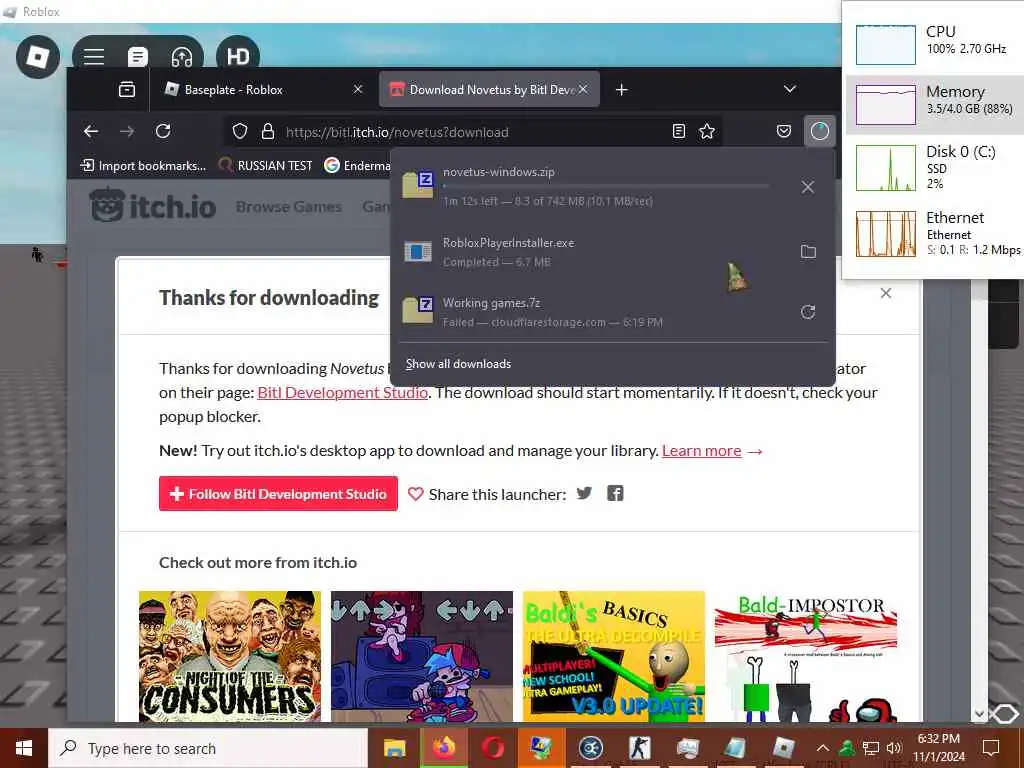
Task: Click the page scrollbar down arrow
Action: (978, 714)
